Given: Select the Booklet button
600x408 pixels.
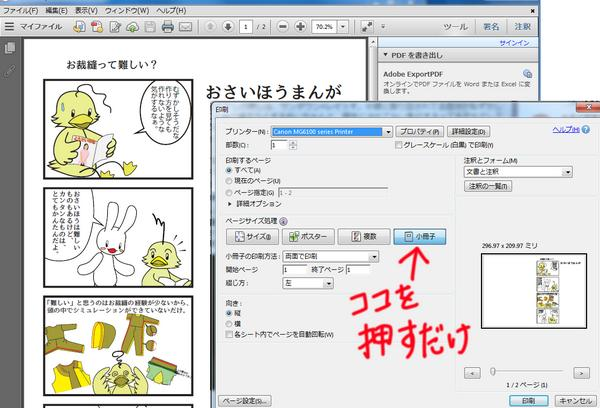Looking at the screenshot, I should (420, 237).
